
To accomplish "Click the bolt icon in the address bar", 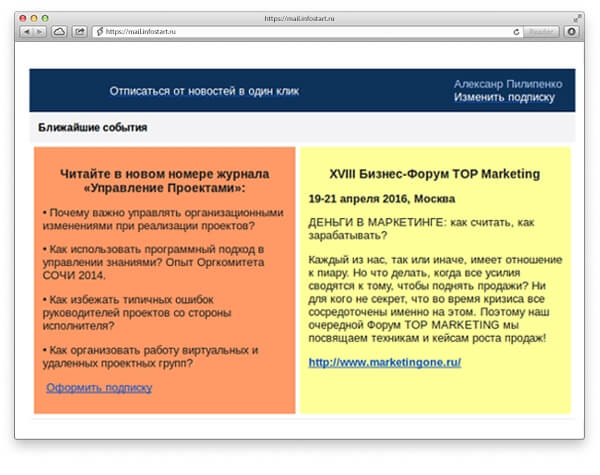I will coord(100,32).
